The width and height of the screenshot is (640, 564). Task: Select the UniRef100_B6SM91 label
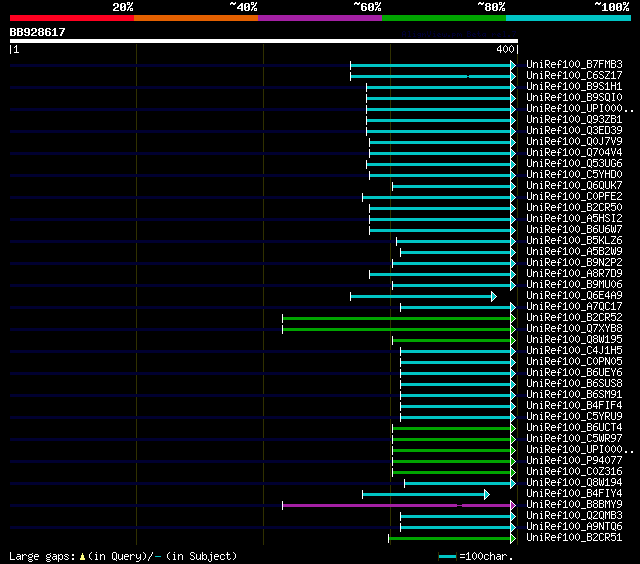[574, 395]
